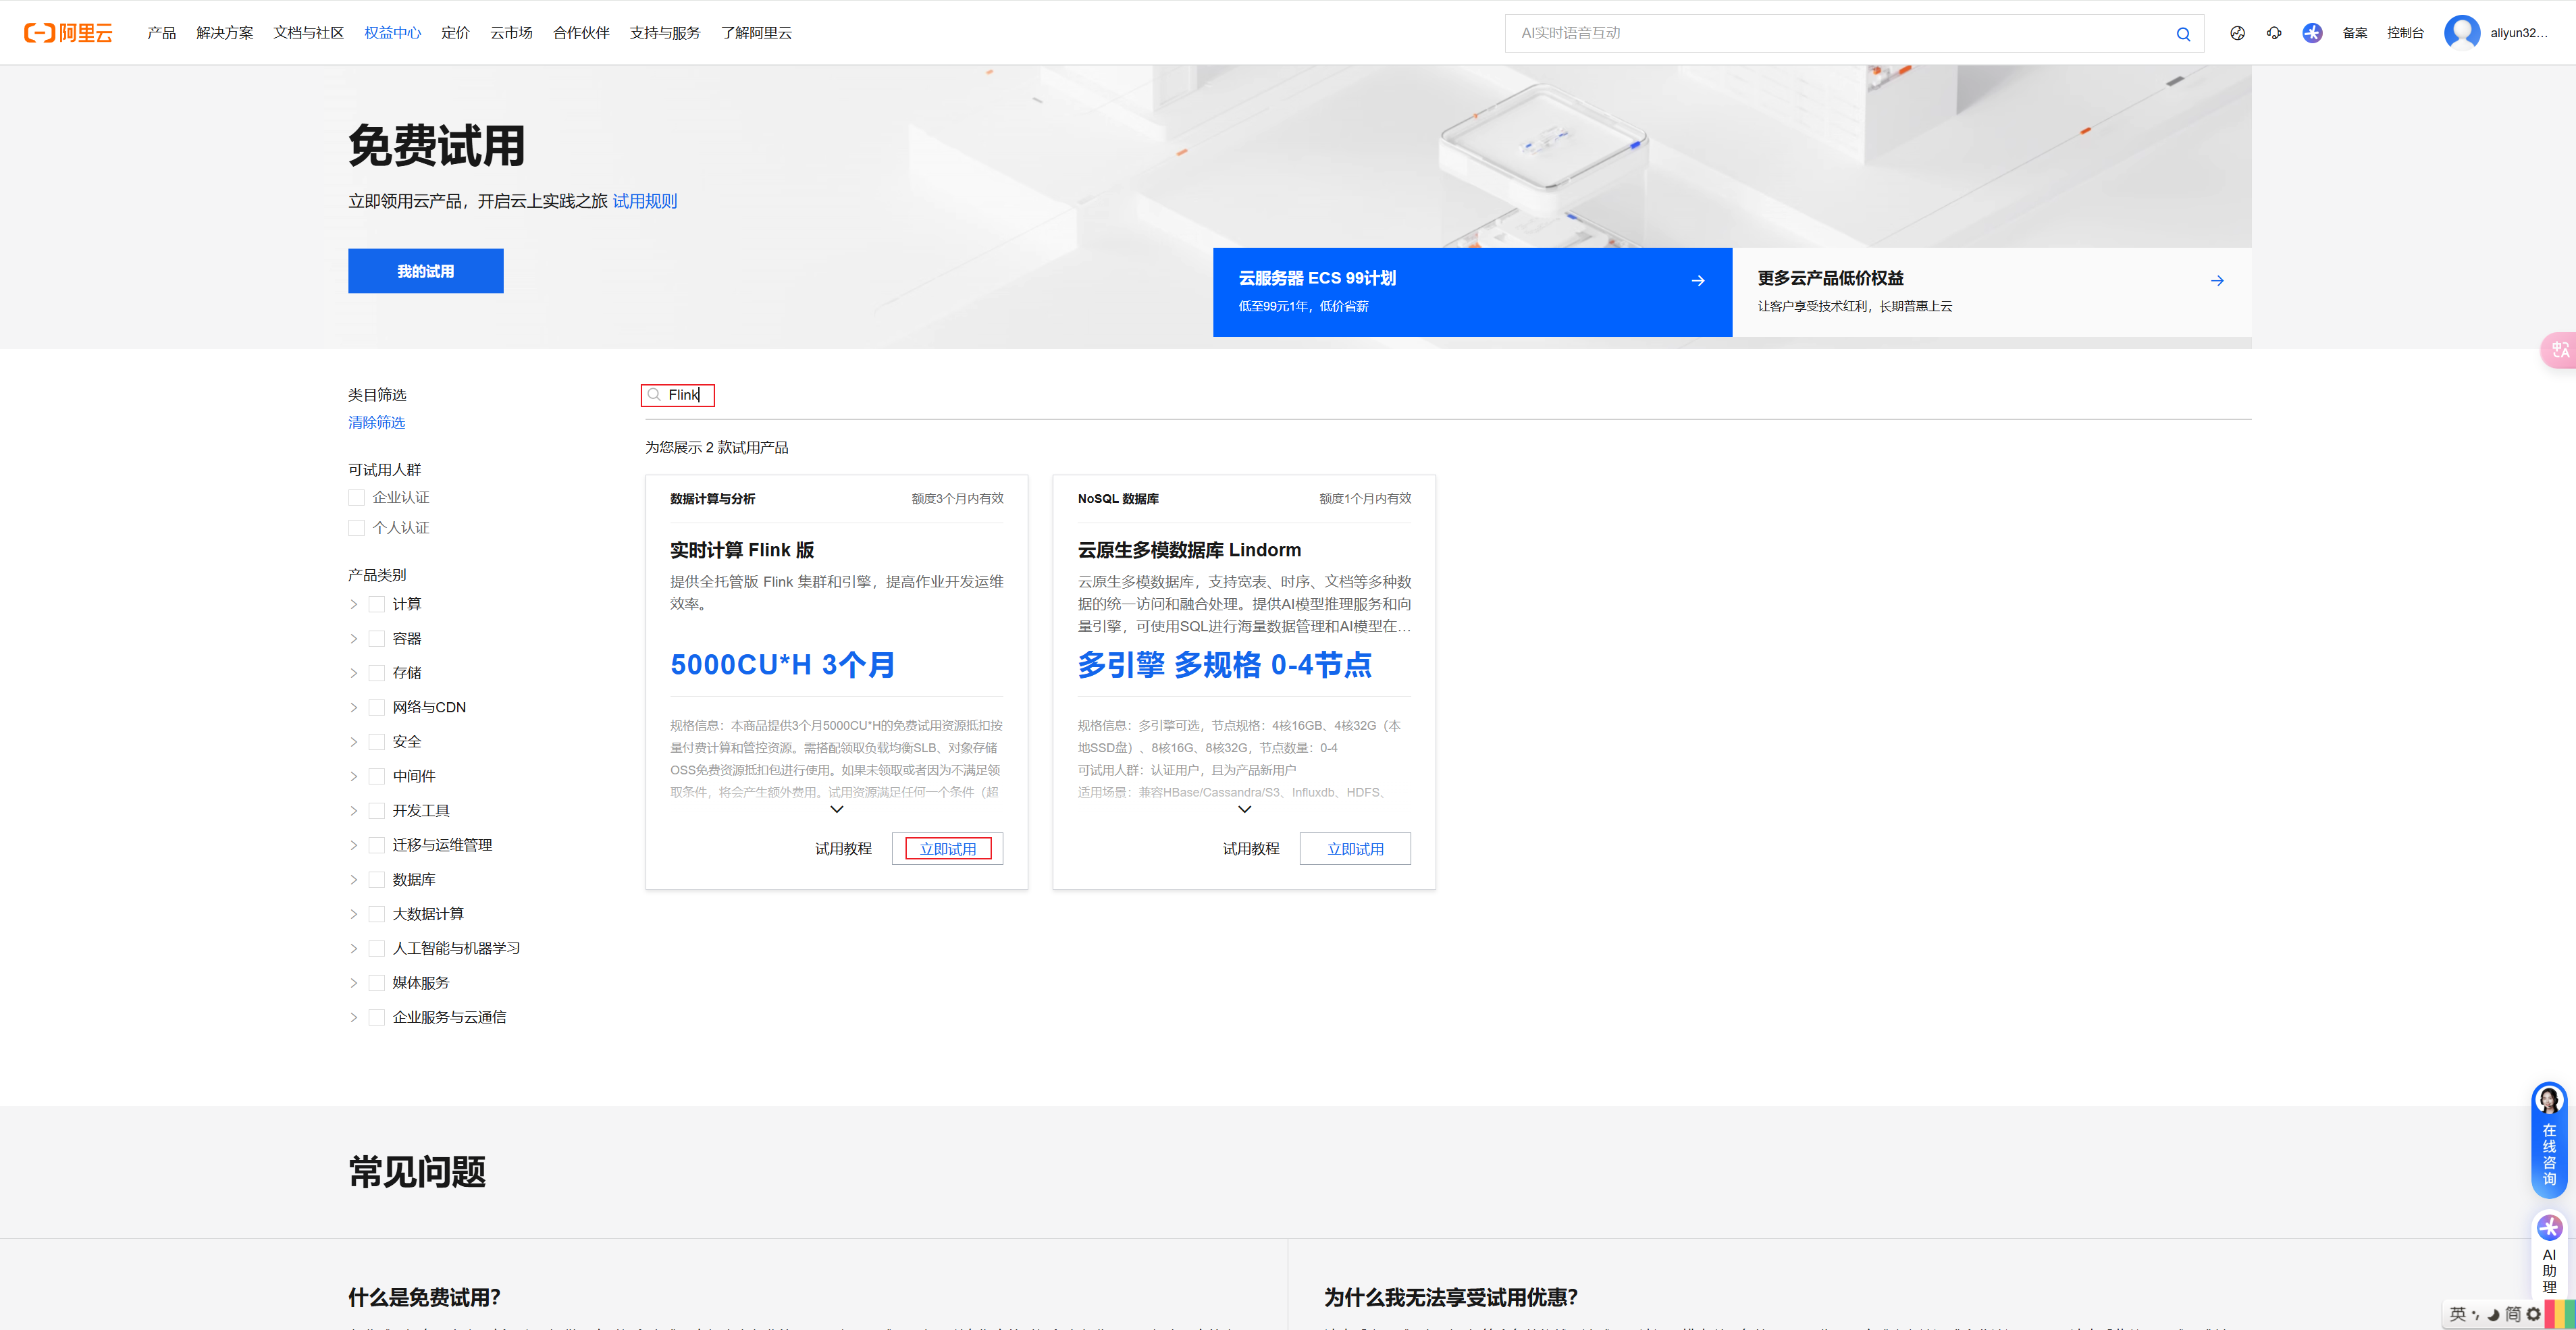Open the 试用规则 link

point(645,201)
